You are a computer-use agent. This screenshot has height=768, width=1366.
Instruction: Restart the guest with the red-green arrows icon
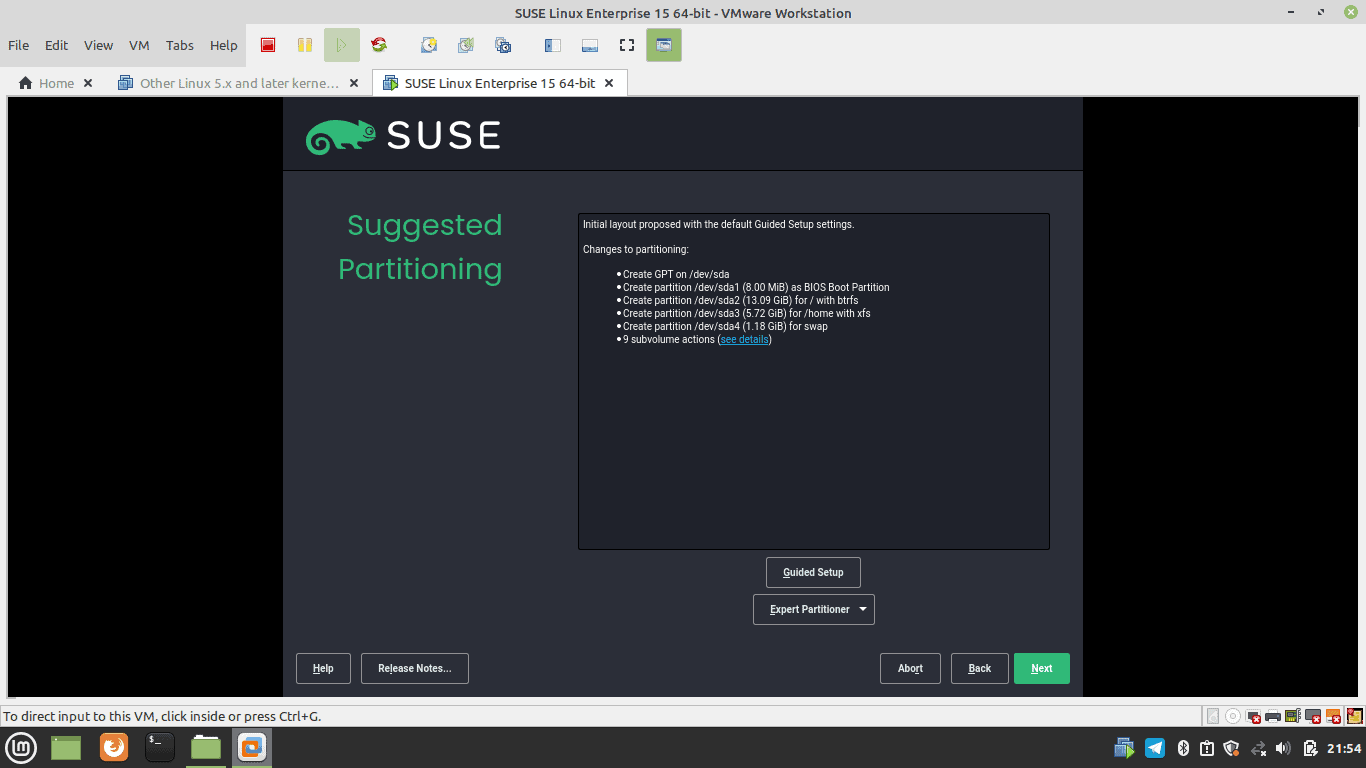(x=378, y=45)
